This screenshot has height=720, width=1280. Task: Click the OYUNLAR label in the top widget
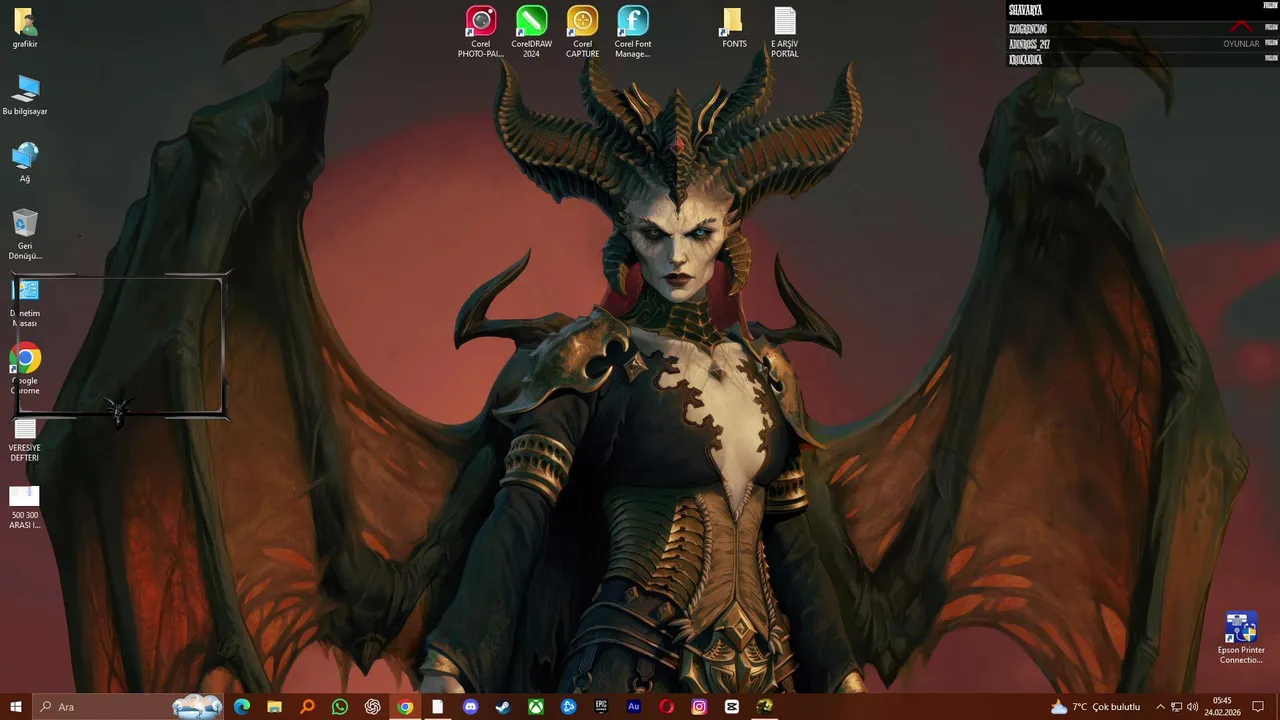tap(1241, 44)
